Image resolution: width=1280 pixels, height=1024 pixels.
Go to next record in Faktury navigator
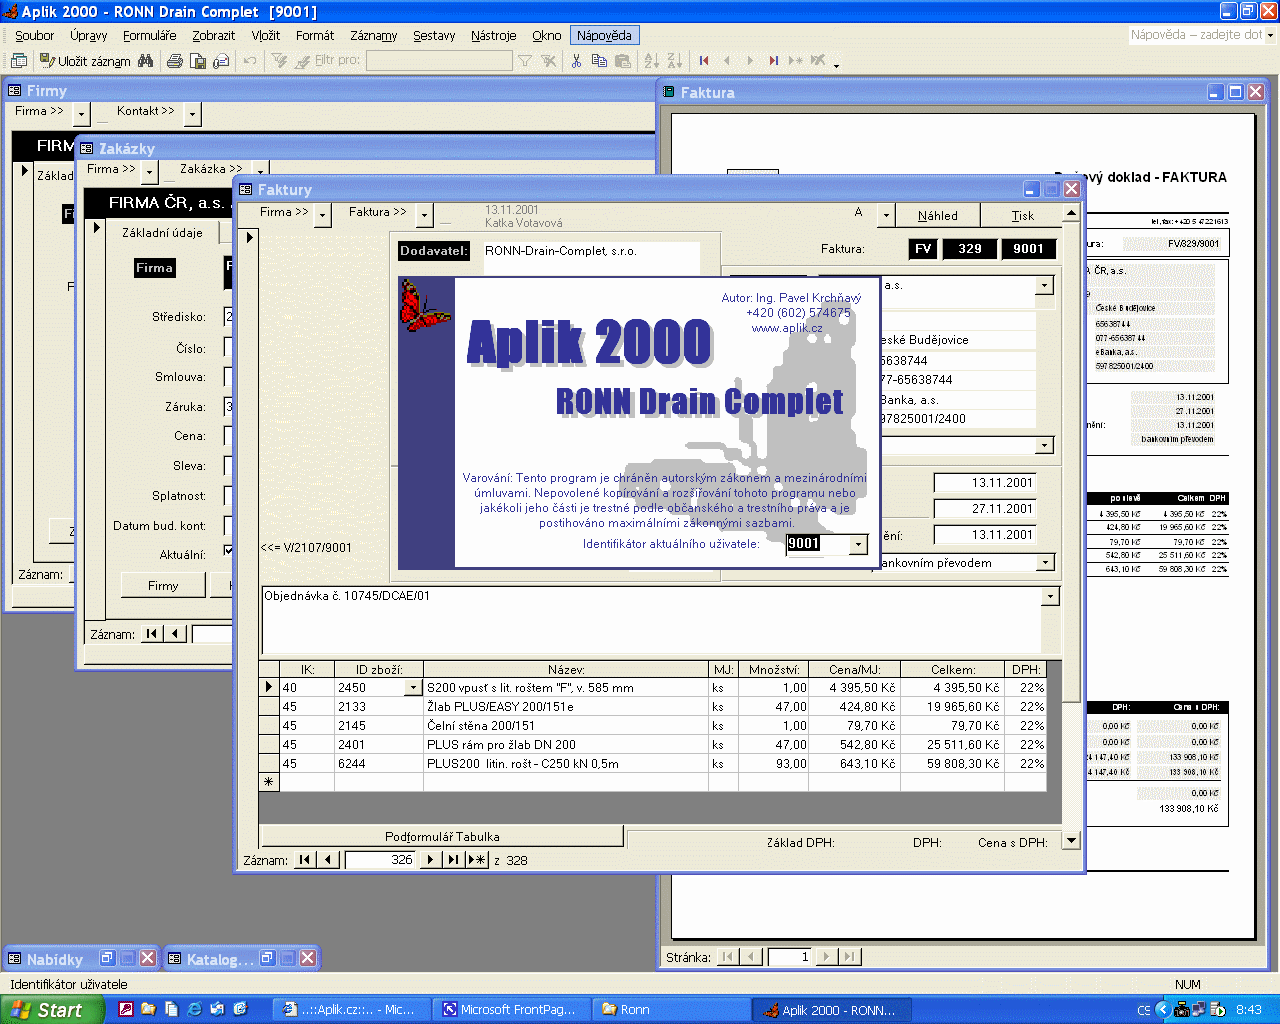tap(430, 860)
